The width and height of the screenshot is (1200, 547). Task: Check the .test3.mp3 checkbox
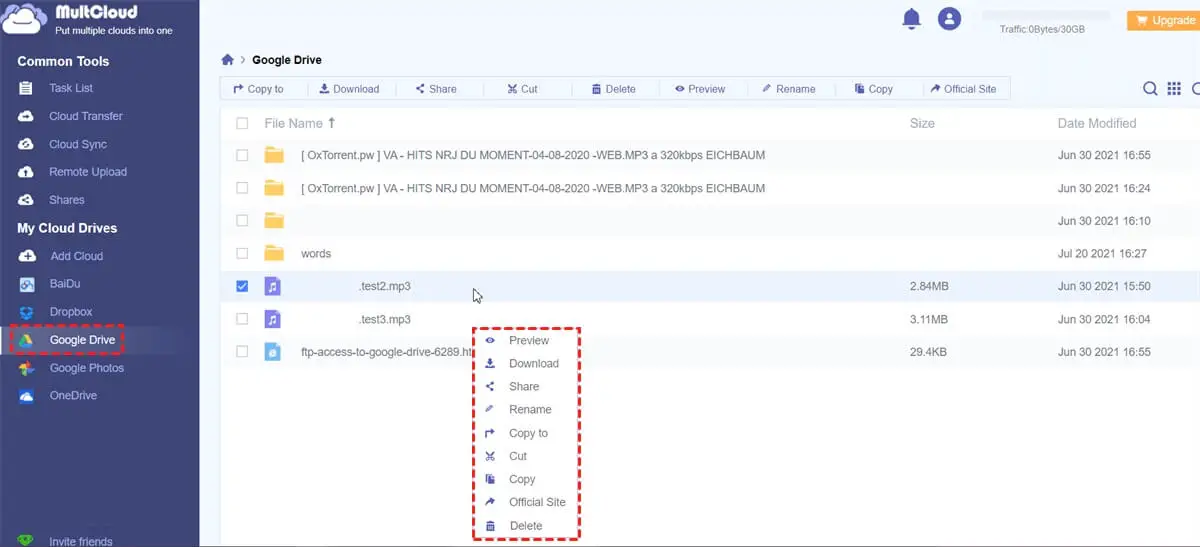pyautogui.click(x=242, y=319)
